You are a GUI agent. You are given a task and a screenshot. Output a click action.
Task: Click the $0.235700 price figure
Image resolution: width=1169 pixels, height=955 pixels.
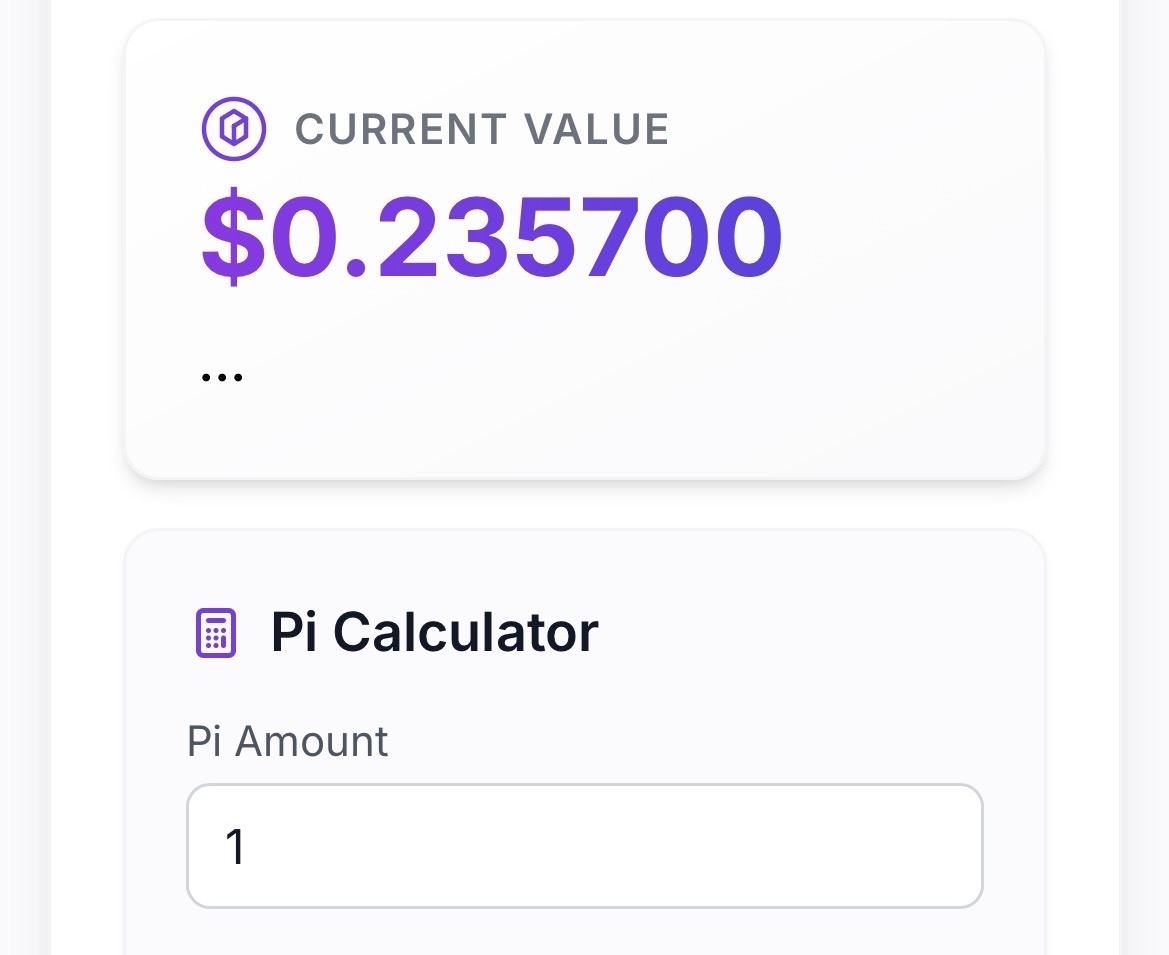coord(492,237)
